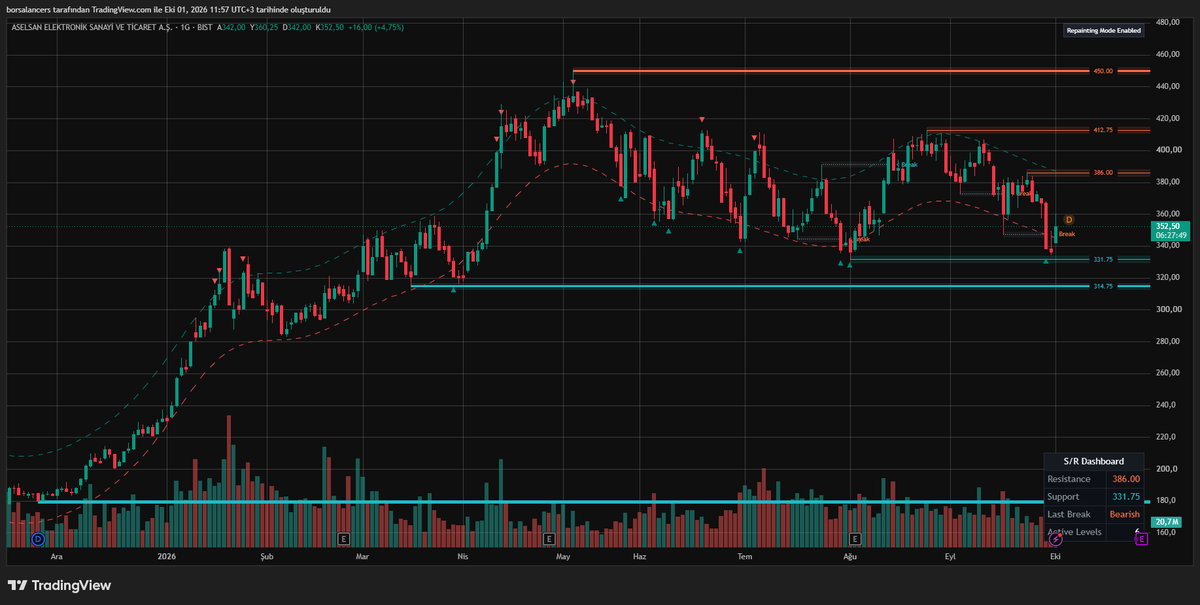The image size is (1200, 605).
Task: Click the 400,00 price axis label
Action: tap(1168, 150)
